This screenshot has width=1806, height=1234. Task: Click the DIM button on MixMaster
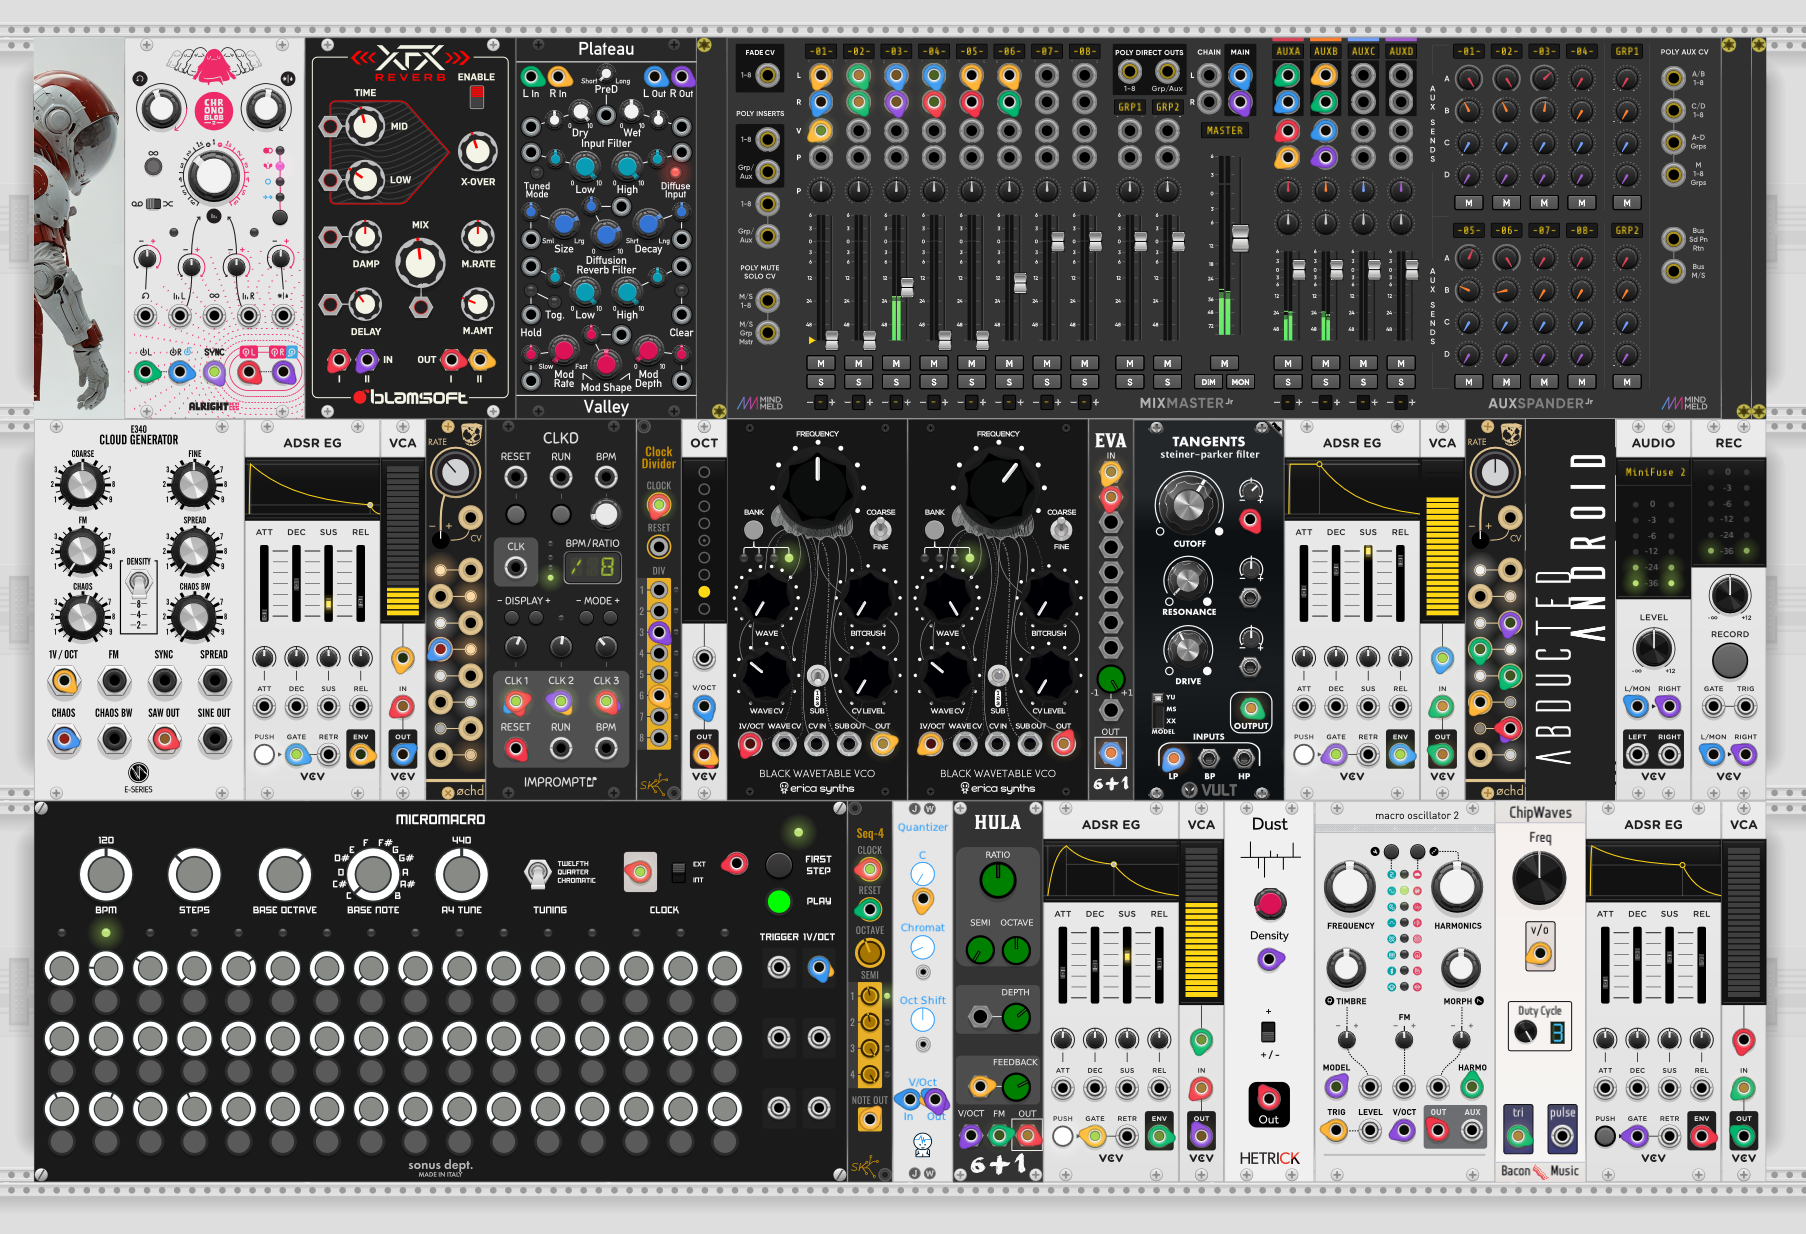point(1209,381)
